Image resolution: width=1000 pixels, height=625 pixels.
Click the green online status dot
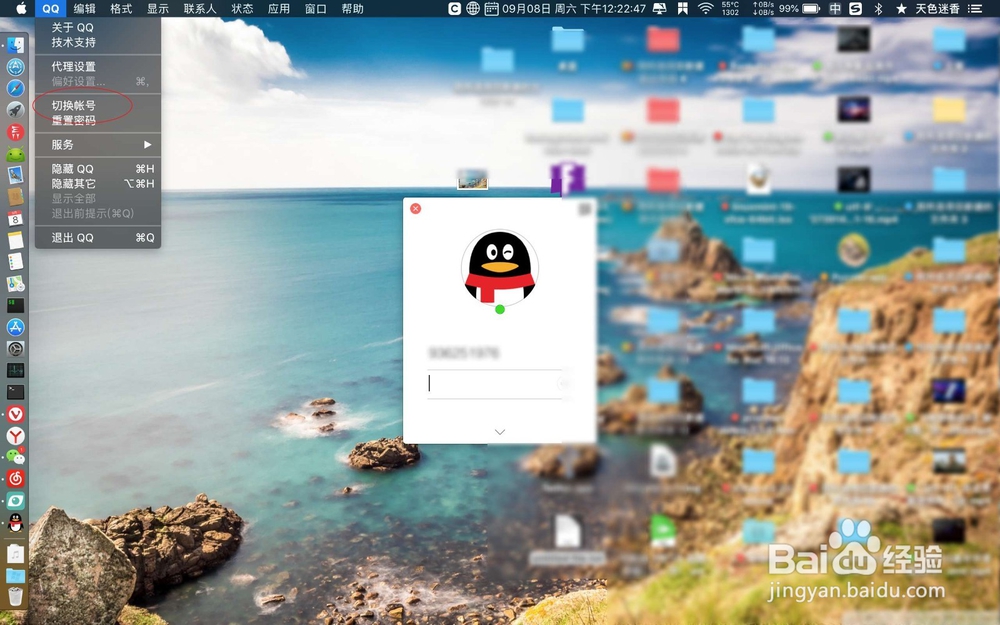click(x=500, y=309)
